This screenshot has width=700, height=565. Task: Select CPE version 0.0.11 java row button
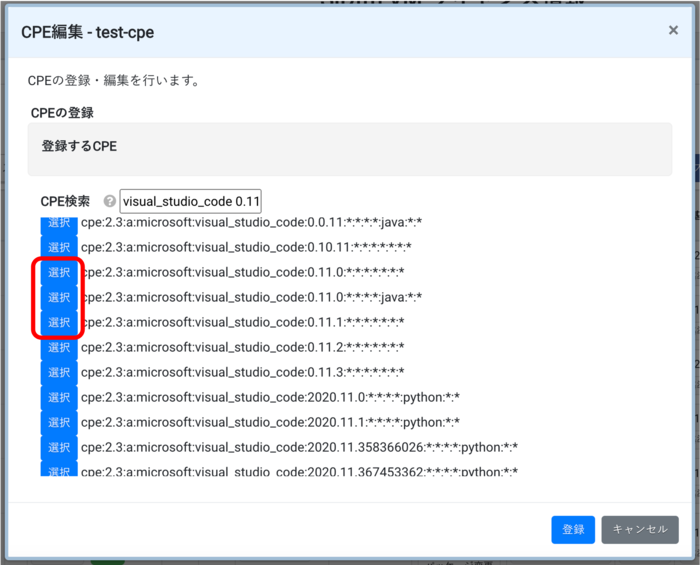click(x=59, y=224)
